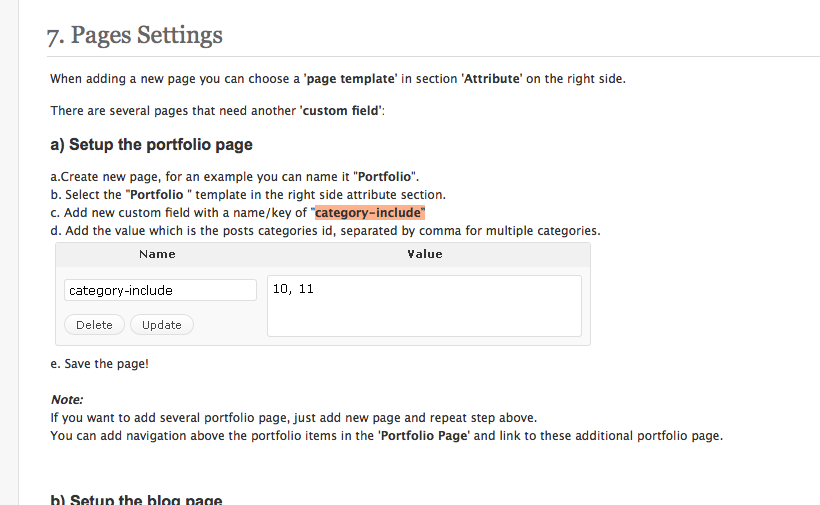Select the 'a) Setup the portfolio page' heading
The height and width of the screenshot is (505, 820).
click(151, 145)
